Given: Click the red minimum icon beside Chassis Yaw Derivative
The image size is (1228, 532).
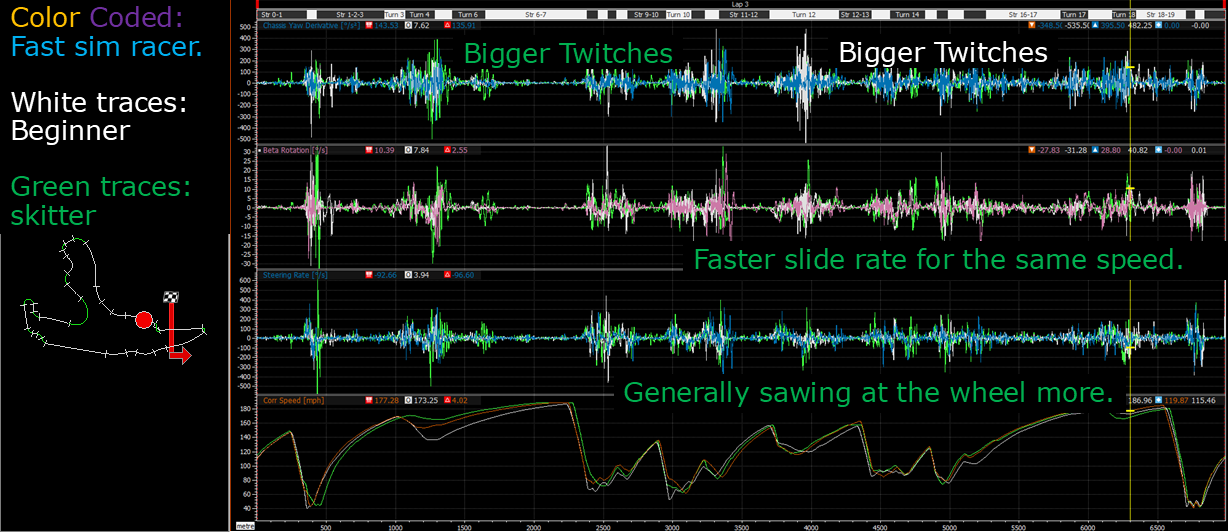Looking at the screenshot, I should tap(369, 25).
